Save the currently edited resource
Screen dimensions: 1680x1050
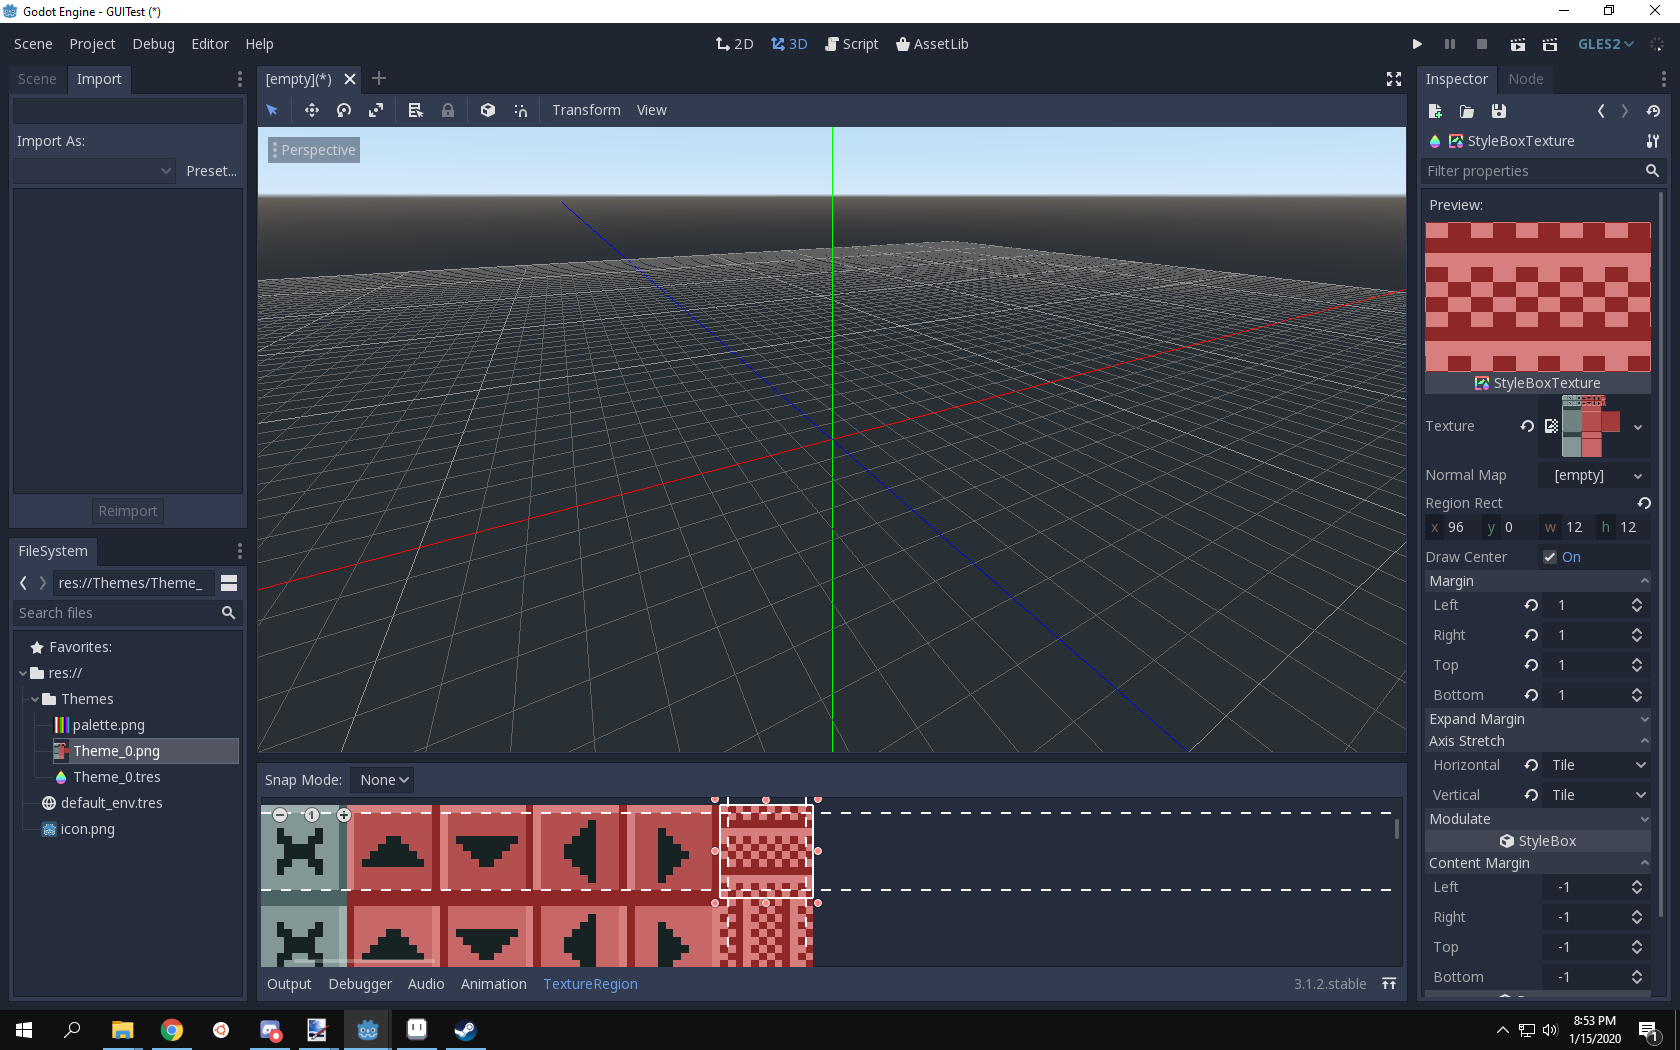[1498, 111]
